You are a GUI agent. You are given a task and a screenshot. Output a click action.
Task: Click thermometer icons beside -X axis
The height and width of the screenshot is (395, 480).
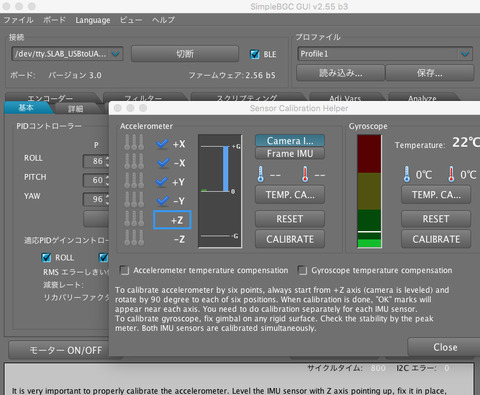(x=134, y=162)
